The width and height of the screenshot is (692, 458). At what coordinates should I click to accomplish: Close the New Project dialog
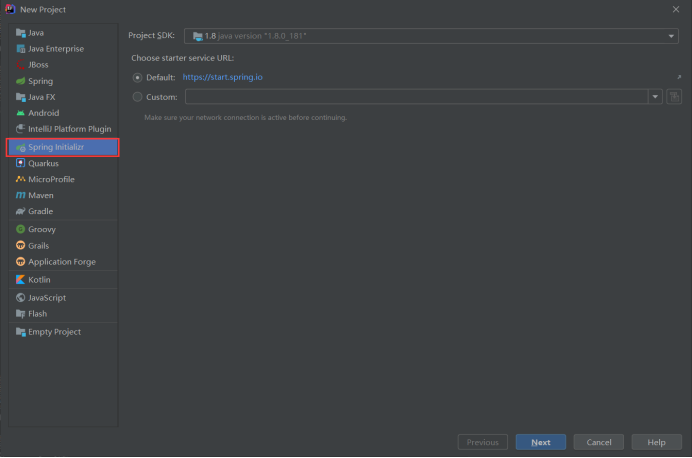(x=676, y=9)
